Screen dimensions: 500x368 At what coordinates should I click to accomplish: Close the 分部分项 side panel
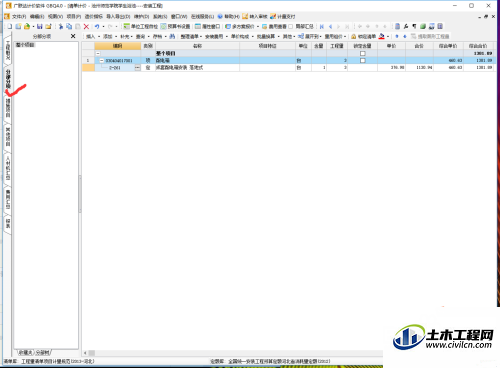(73, 36)
